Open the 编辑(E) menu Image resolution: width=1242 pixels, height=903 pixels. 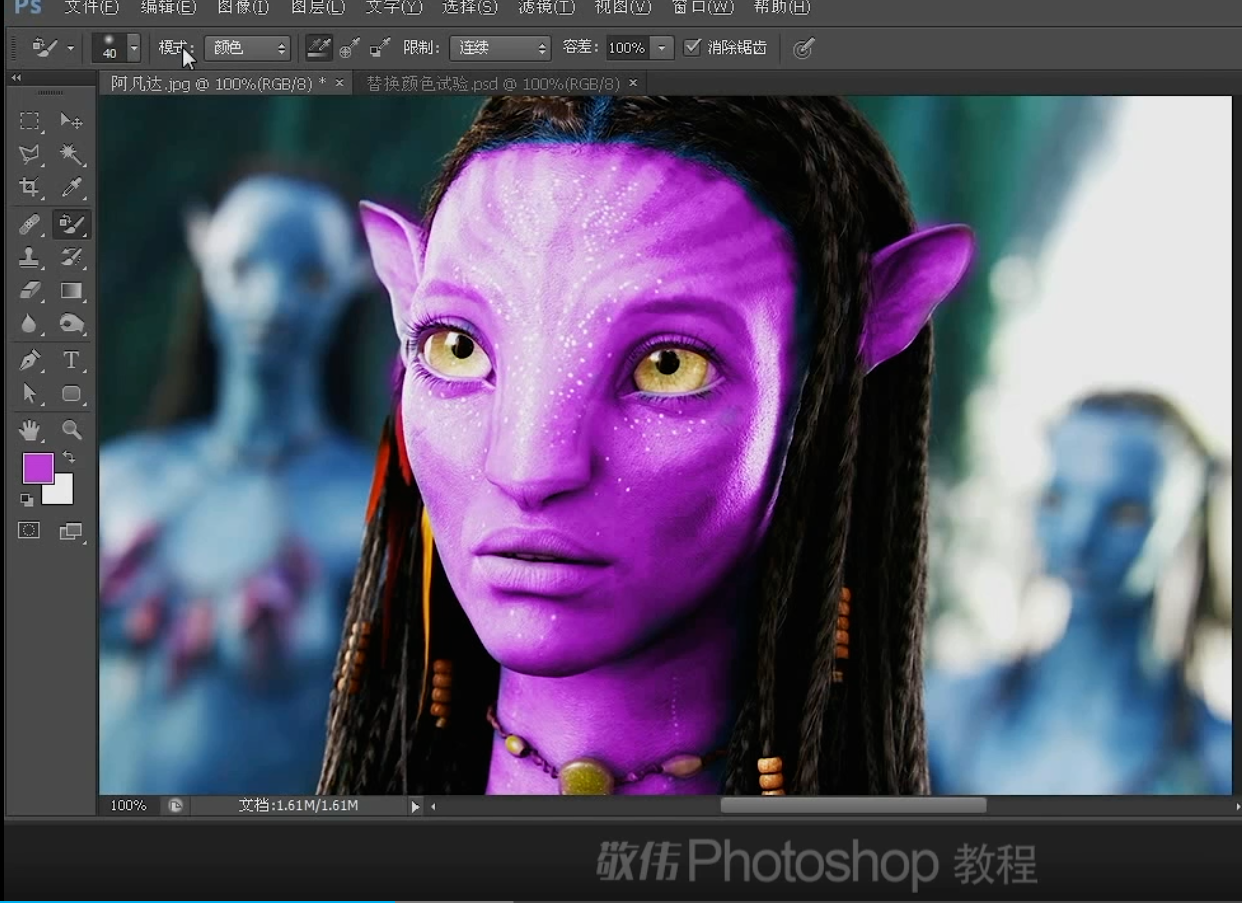pos(167,7)
